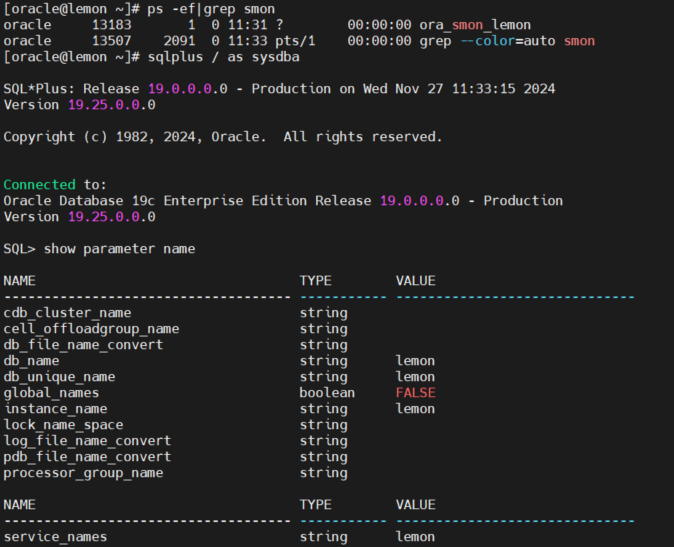Viewport: 674px width, 547px height.
Task: Select the instance_name parameter
Action: click(x=55, y=409)
